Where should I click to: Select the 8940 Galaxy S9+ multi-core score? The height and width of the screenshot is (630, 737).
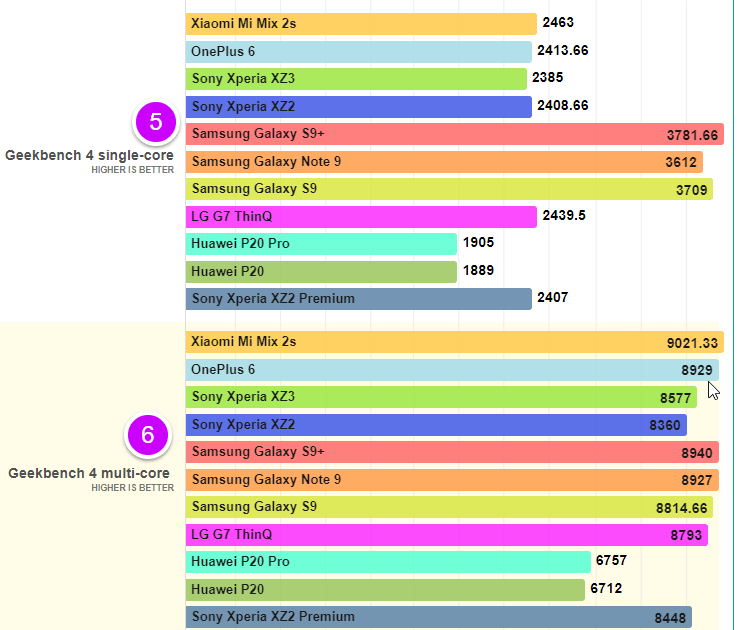pos(697,453)
